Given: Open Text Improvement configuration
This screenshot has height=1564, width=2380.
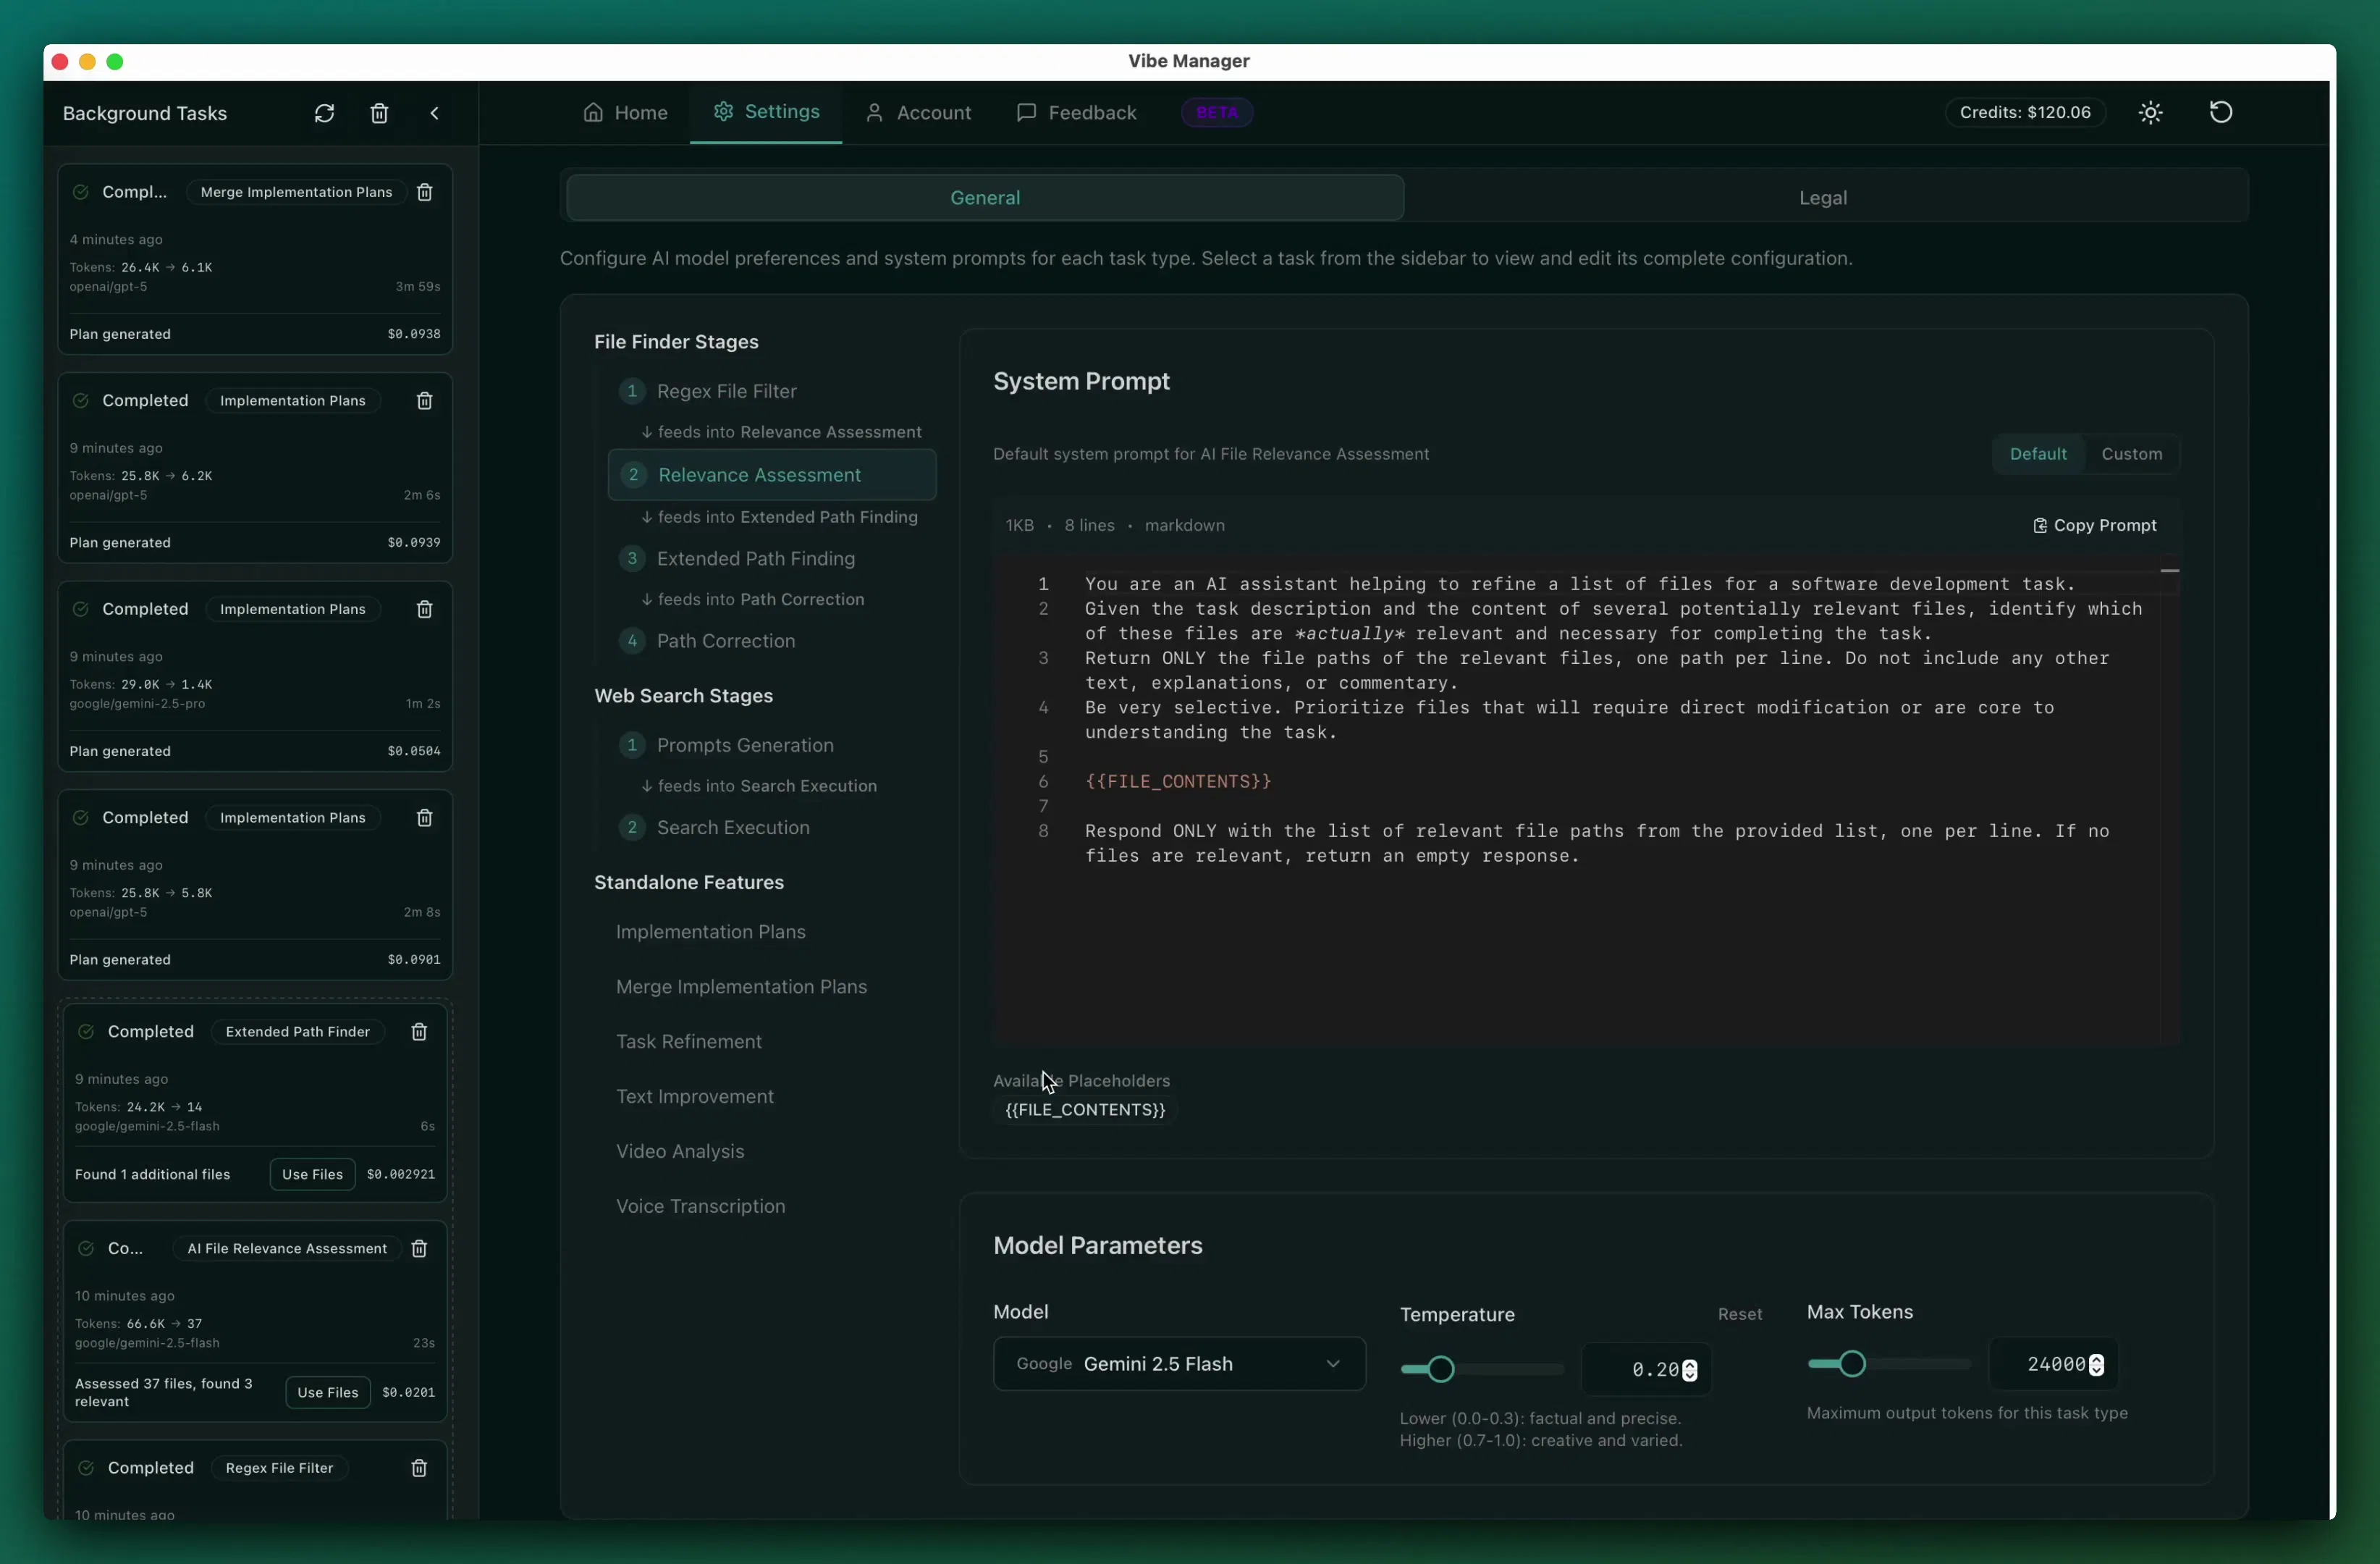Looking at the screenshot, I should pyautogui.click(x=694, y=1096).
